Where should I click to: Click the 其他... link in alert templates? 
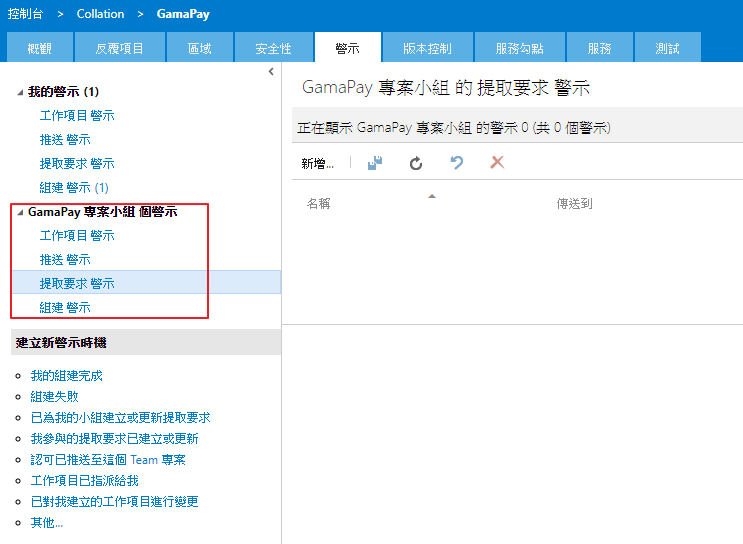(x=46, y=523)
